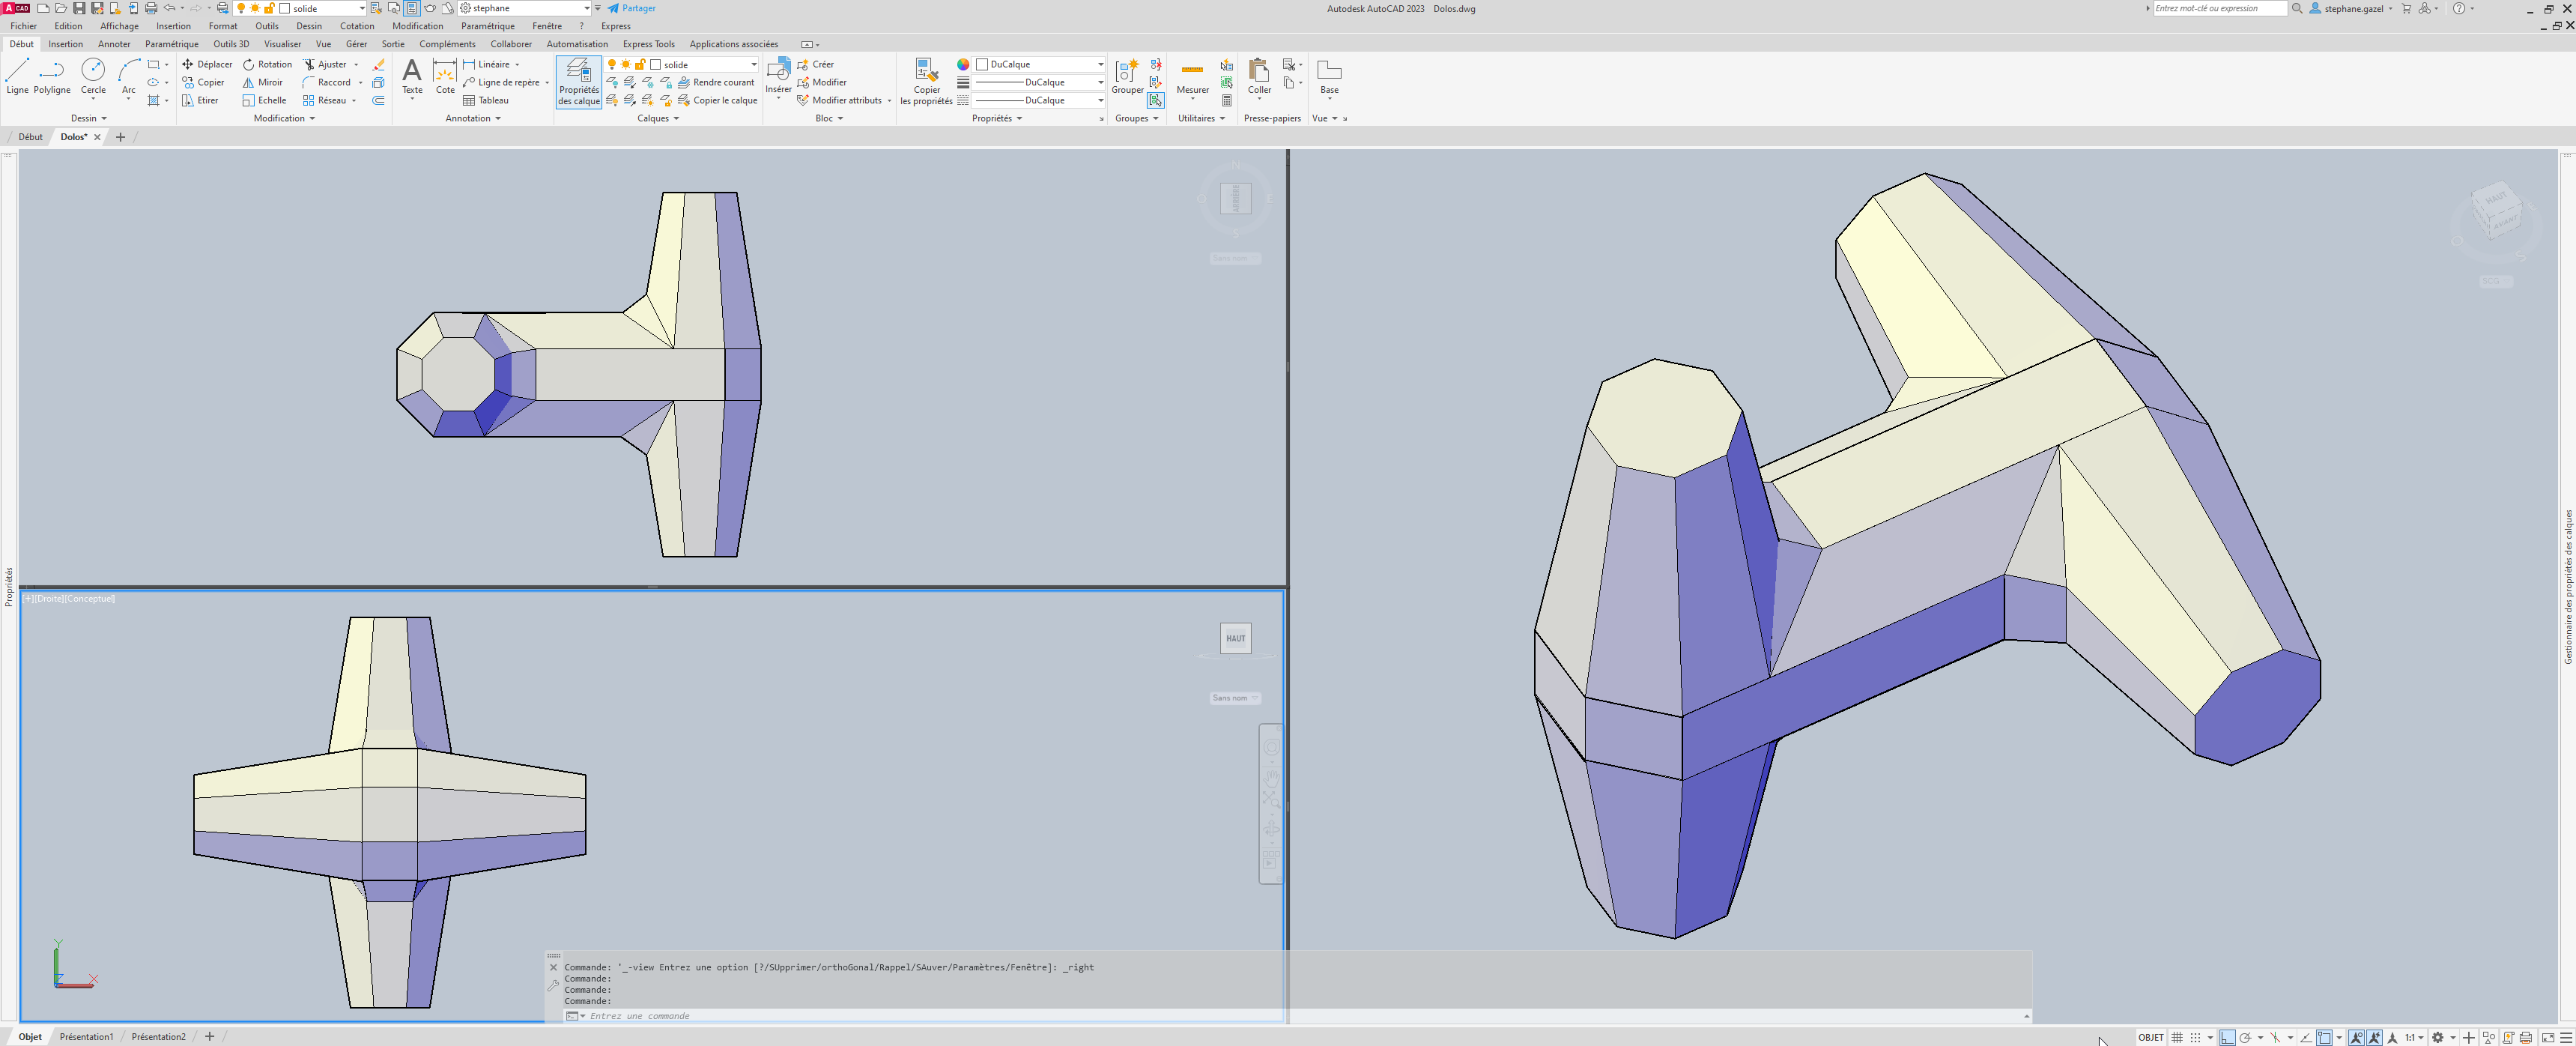Click the Insérer bloc icon
Screen dimensions: 2576x1046
(x=778, y=75)
